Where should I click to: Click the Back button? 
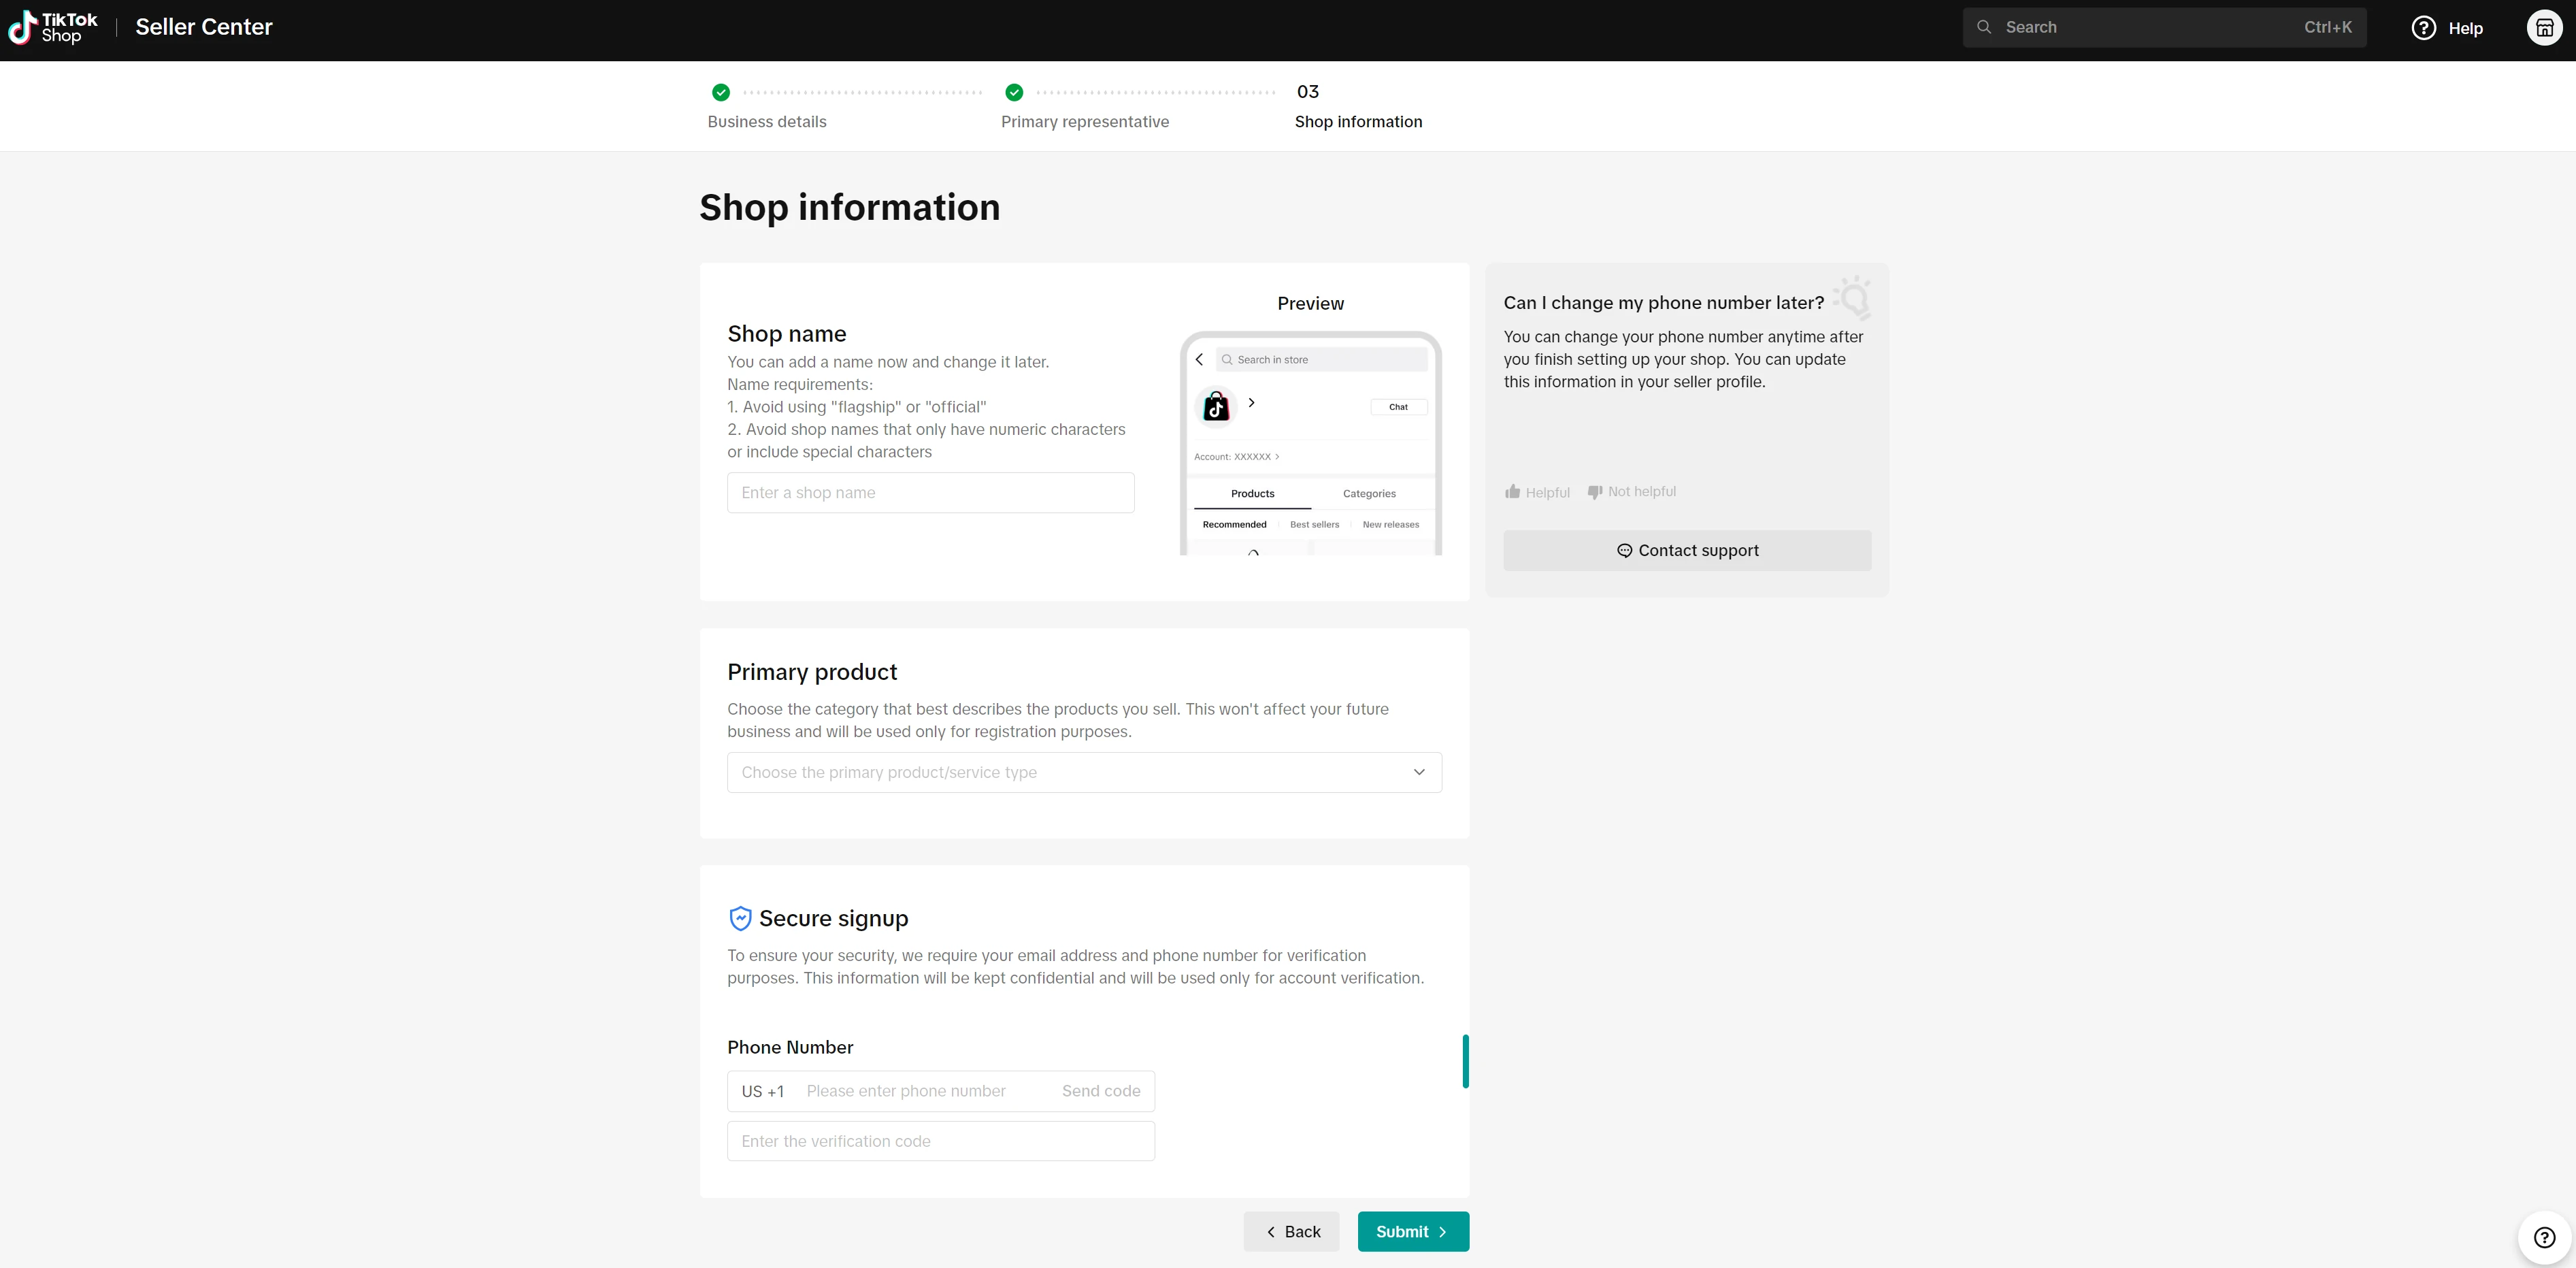pyautogui.click(x=1291, y=1232)
